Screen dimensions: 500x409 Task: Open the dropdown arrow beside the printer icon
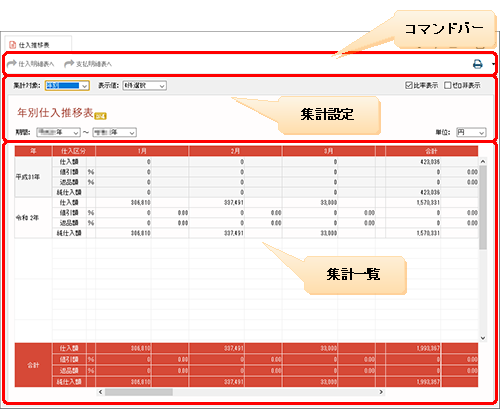493,64
